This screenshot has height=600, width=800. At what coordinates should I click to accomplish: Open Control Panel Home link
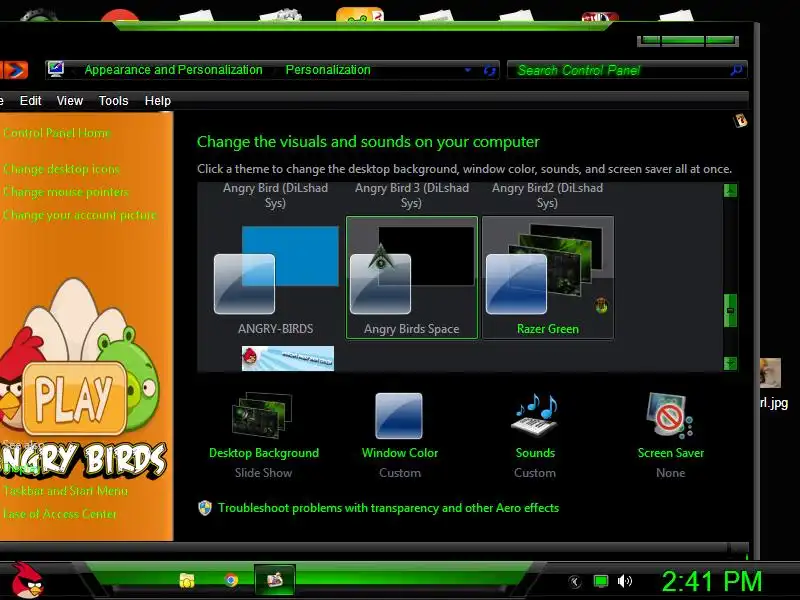pyautogui.click(x=57, y=133)
